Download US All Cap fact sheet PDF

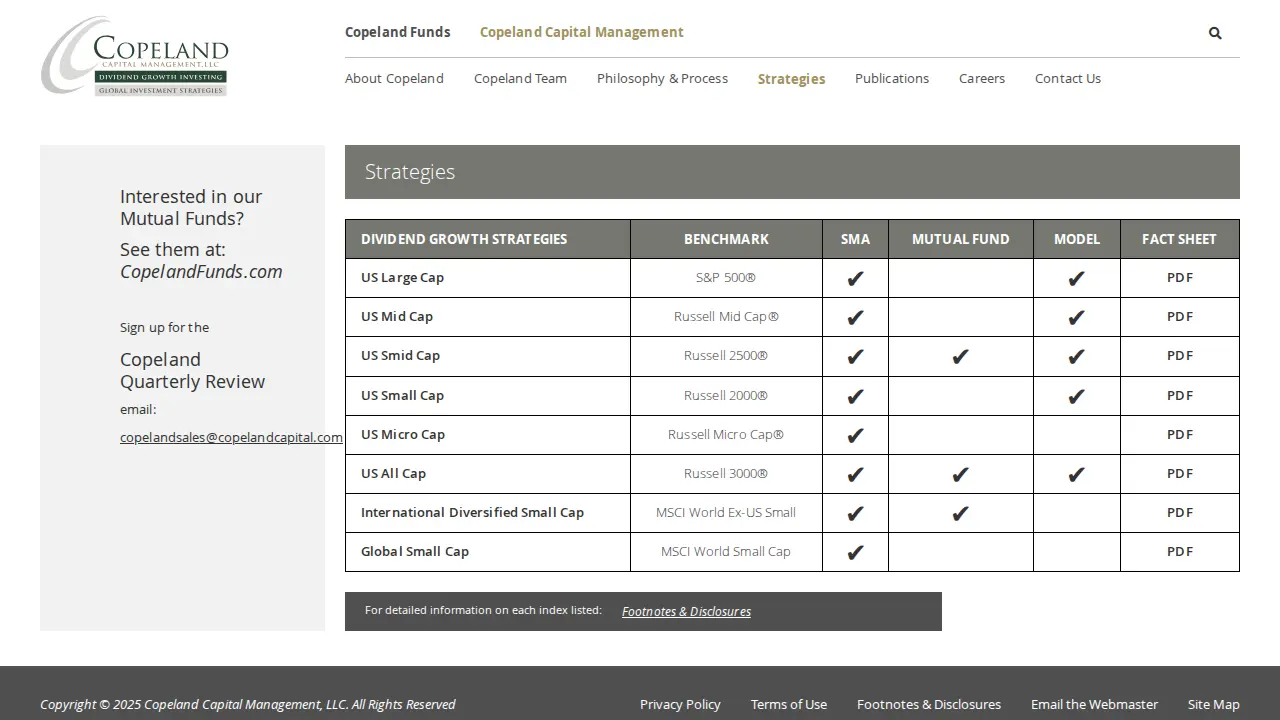(x=1180, y=473)
